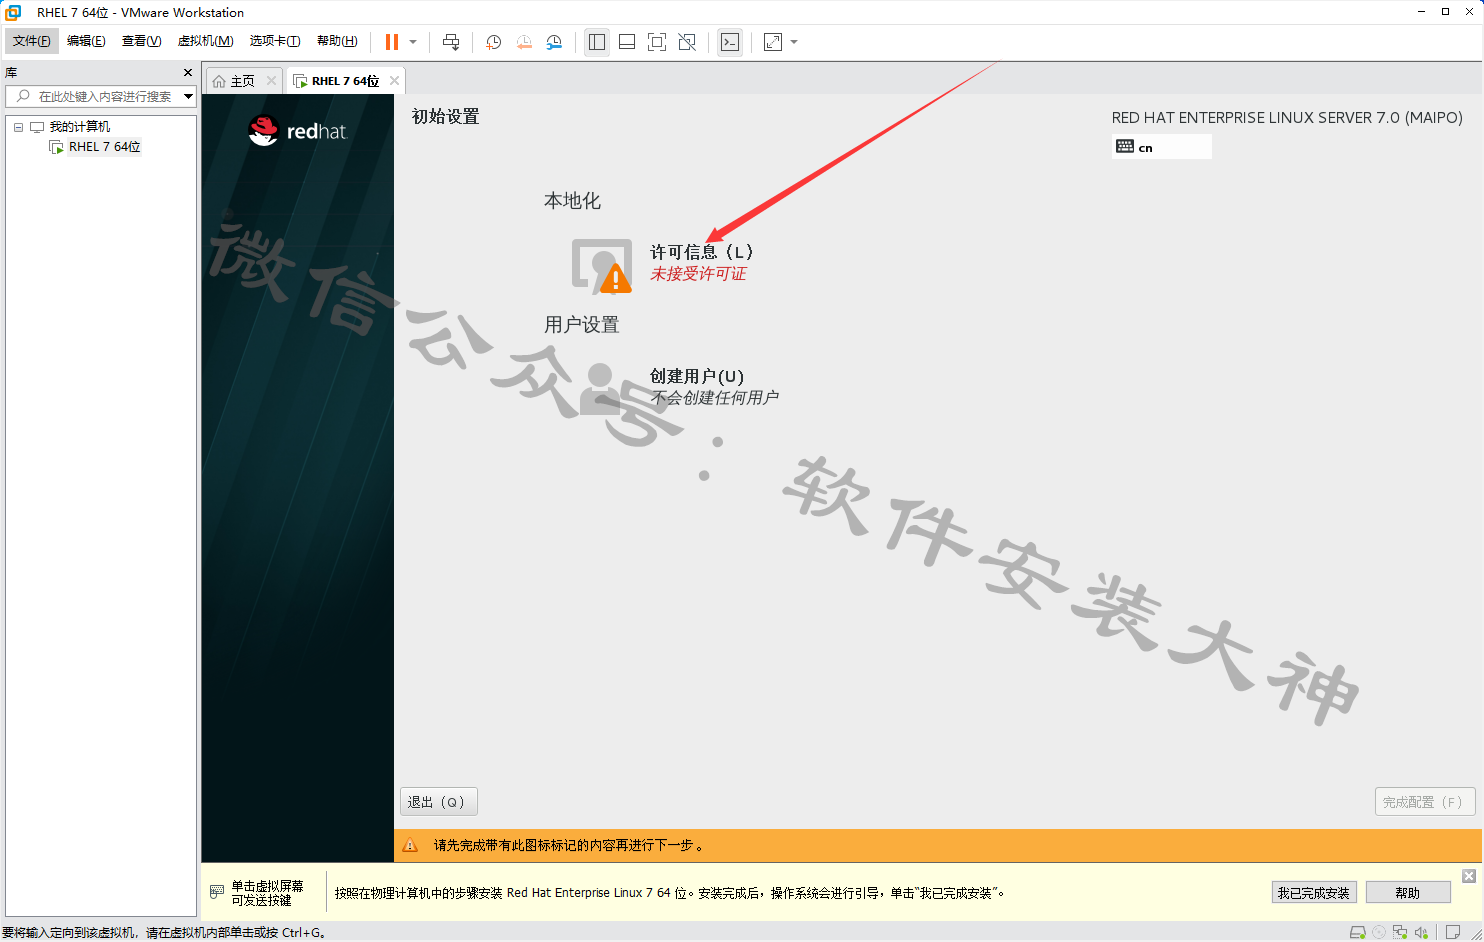Open 创建用户(U) user creation
Screen dimensions: 1484x942
697,376
